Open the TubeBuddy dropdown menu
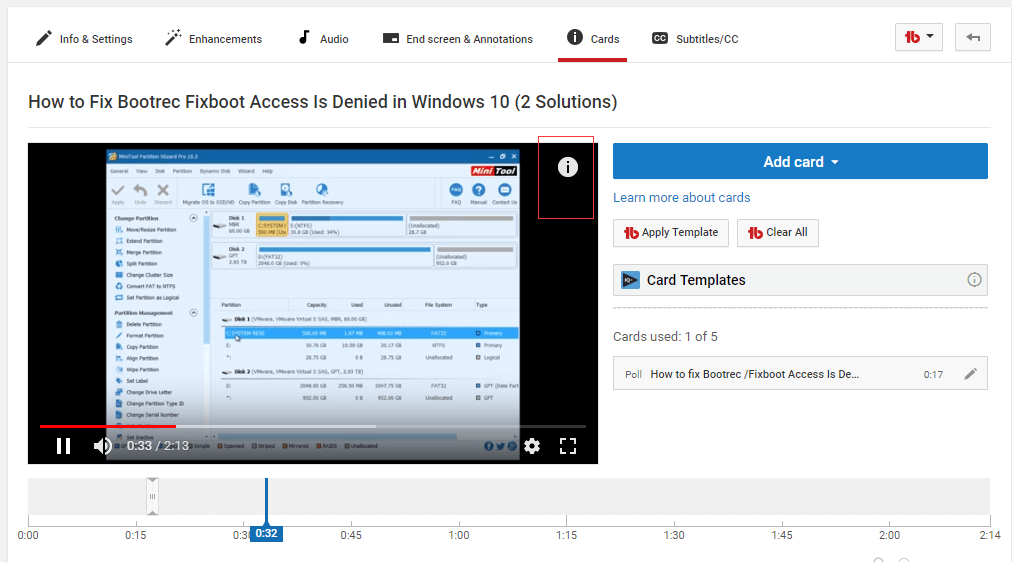 coord(918,37)
